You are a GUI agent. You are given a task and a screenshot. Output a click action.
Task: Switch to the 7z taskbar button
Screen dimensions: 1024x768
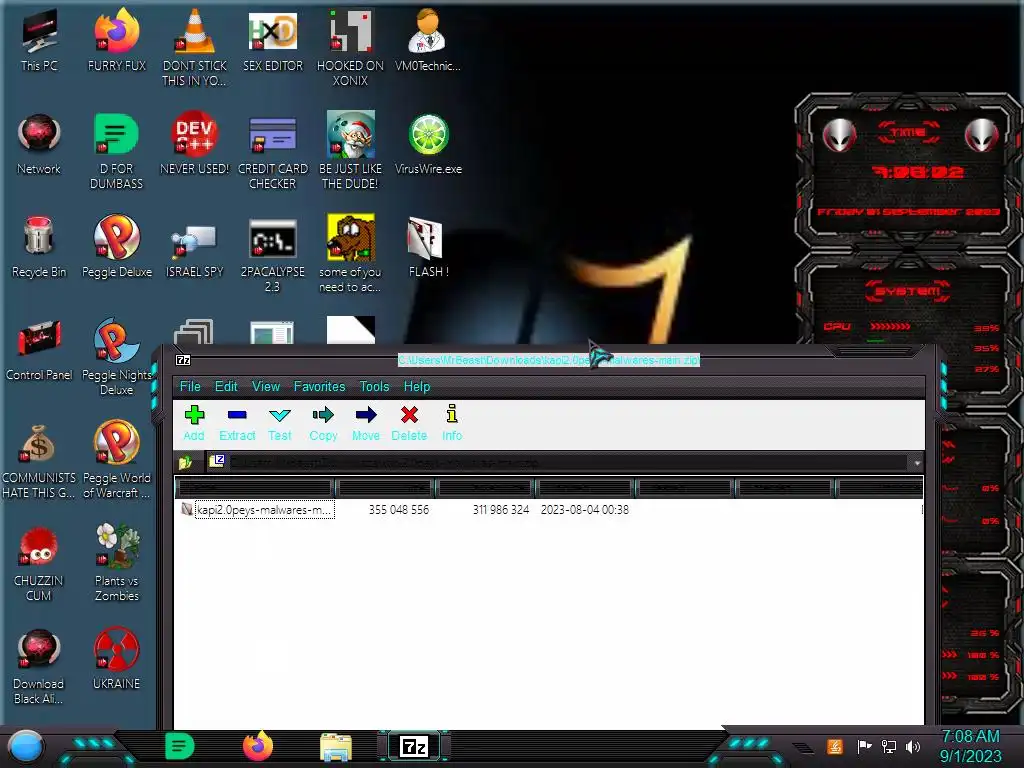(x=414, y=746)
